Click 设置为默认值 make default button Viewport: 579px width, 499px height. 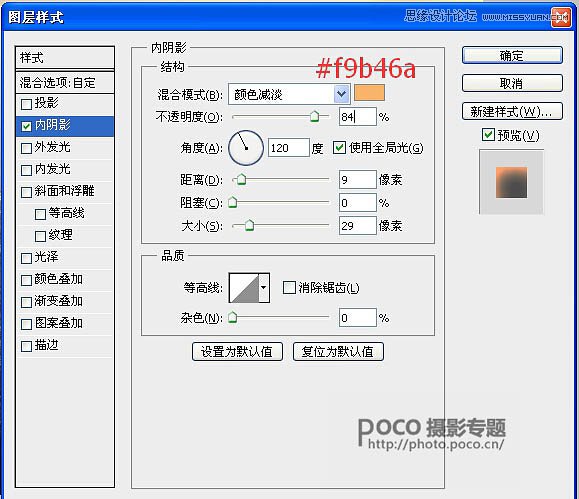tap(237, 351)
